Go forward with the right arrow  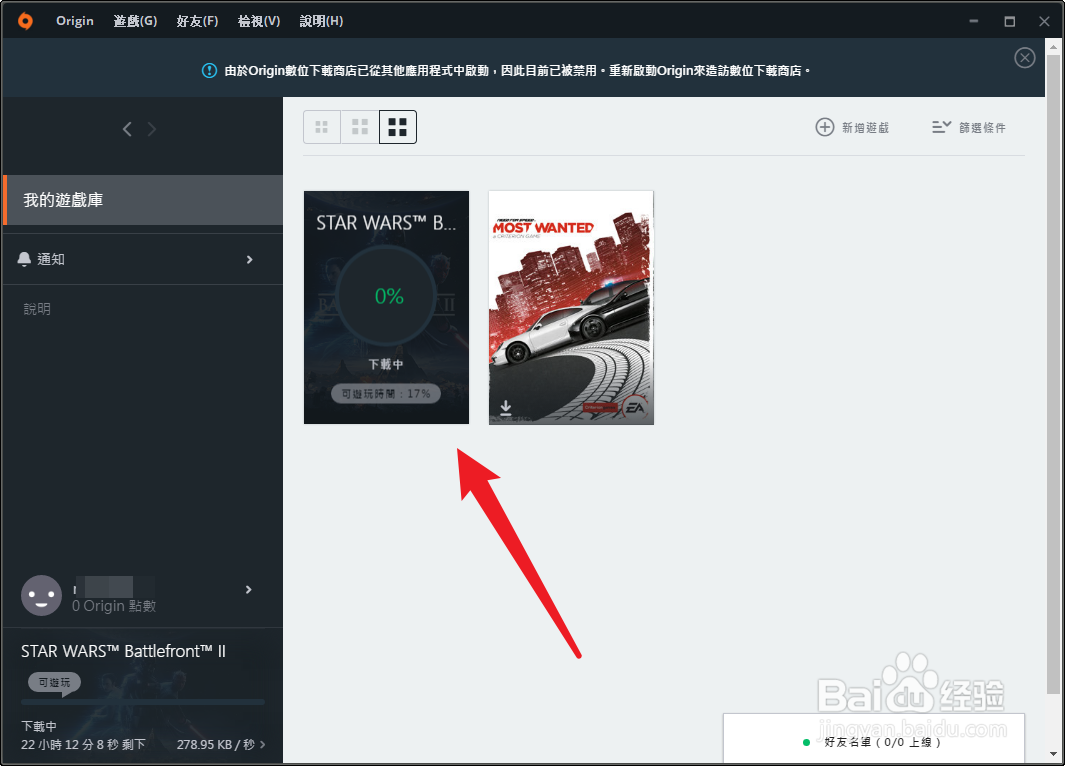[x=151, y=129]
